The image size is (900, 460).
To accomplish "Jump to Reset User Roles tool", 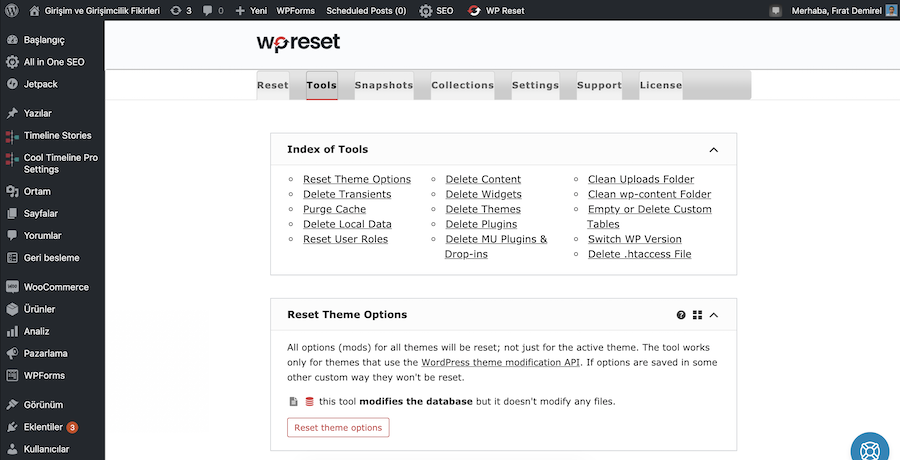I will [346, 239].
